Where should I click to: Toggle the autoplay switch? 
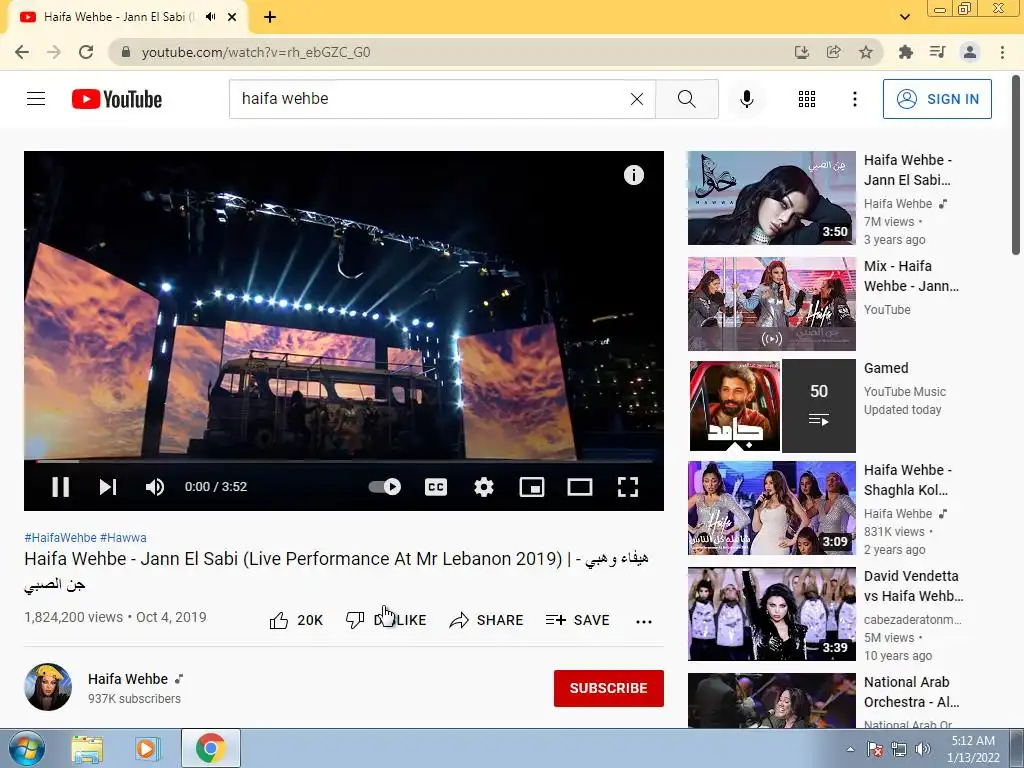point(385,487)
